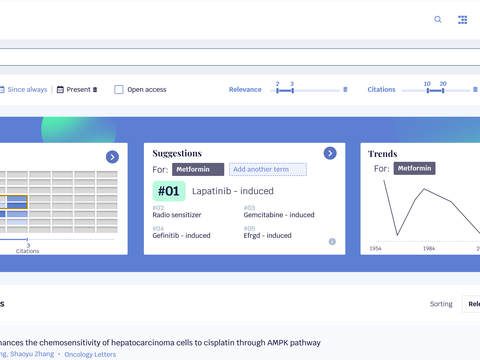Choose suggestion Radio sensitizer
Image resolution: width=480 pixels, height=360 pixels.
click(177, 215)
